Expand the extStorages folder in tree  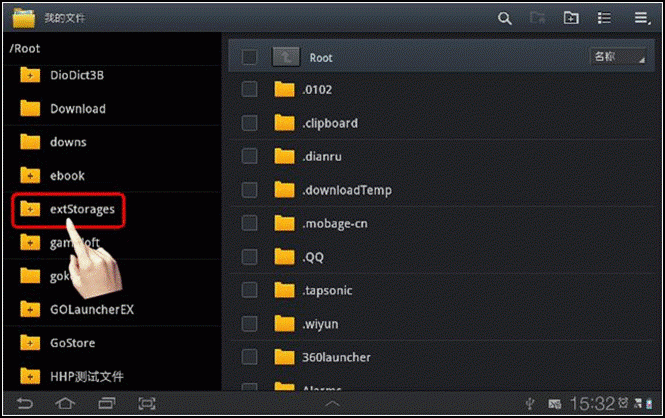[x=30, y=209]
